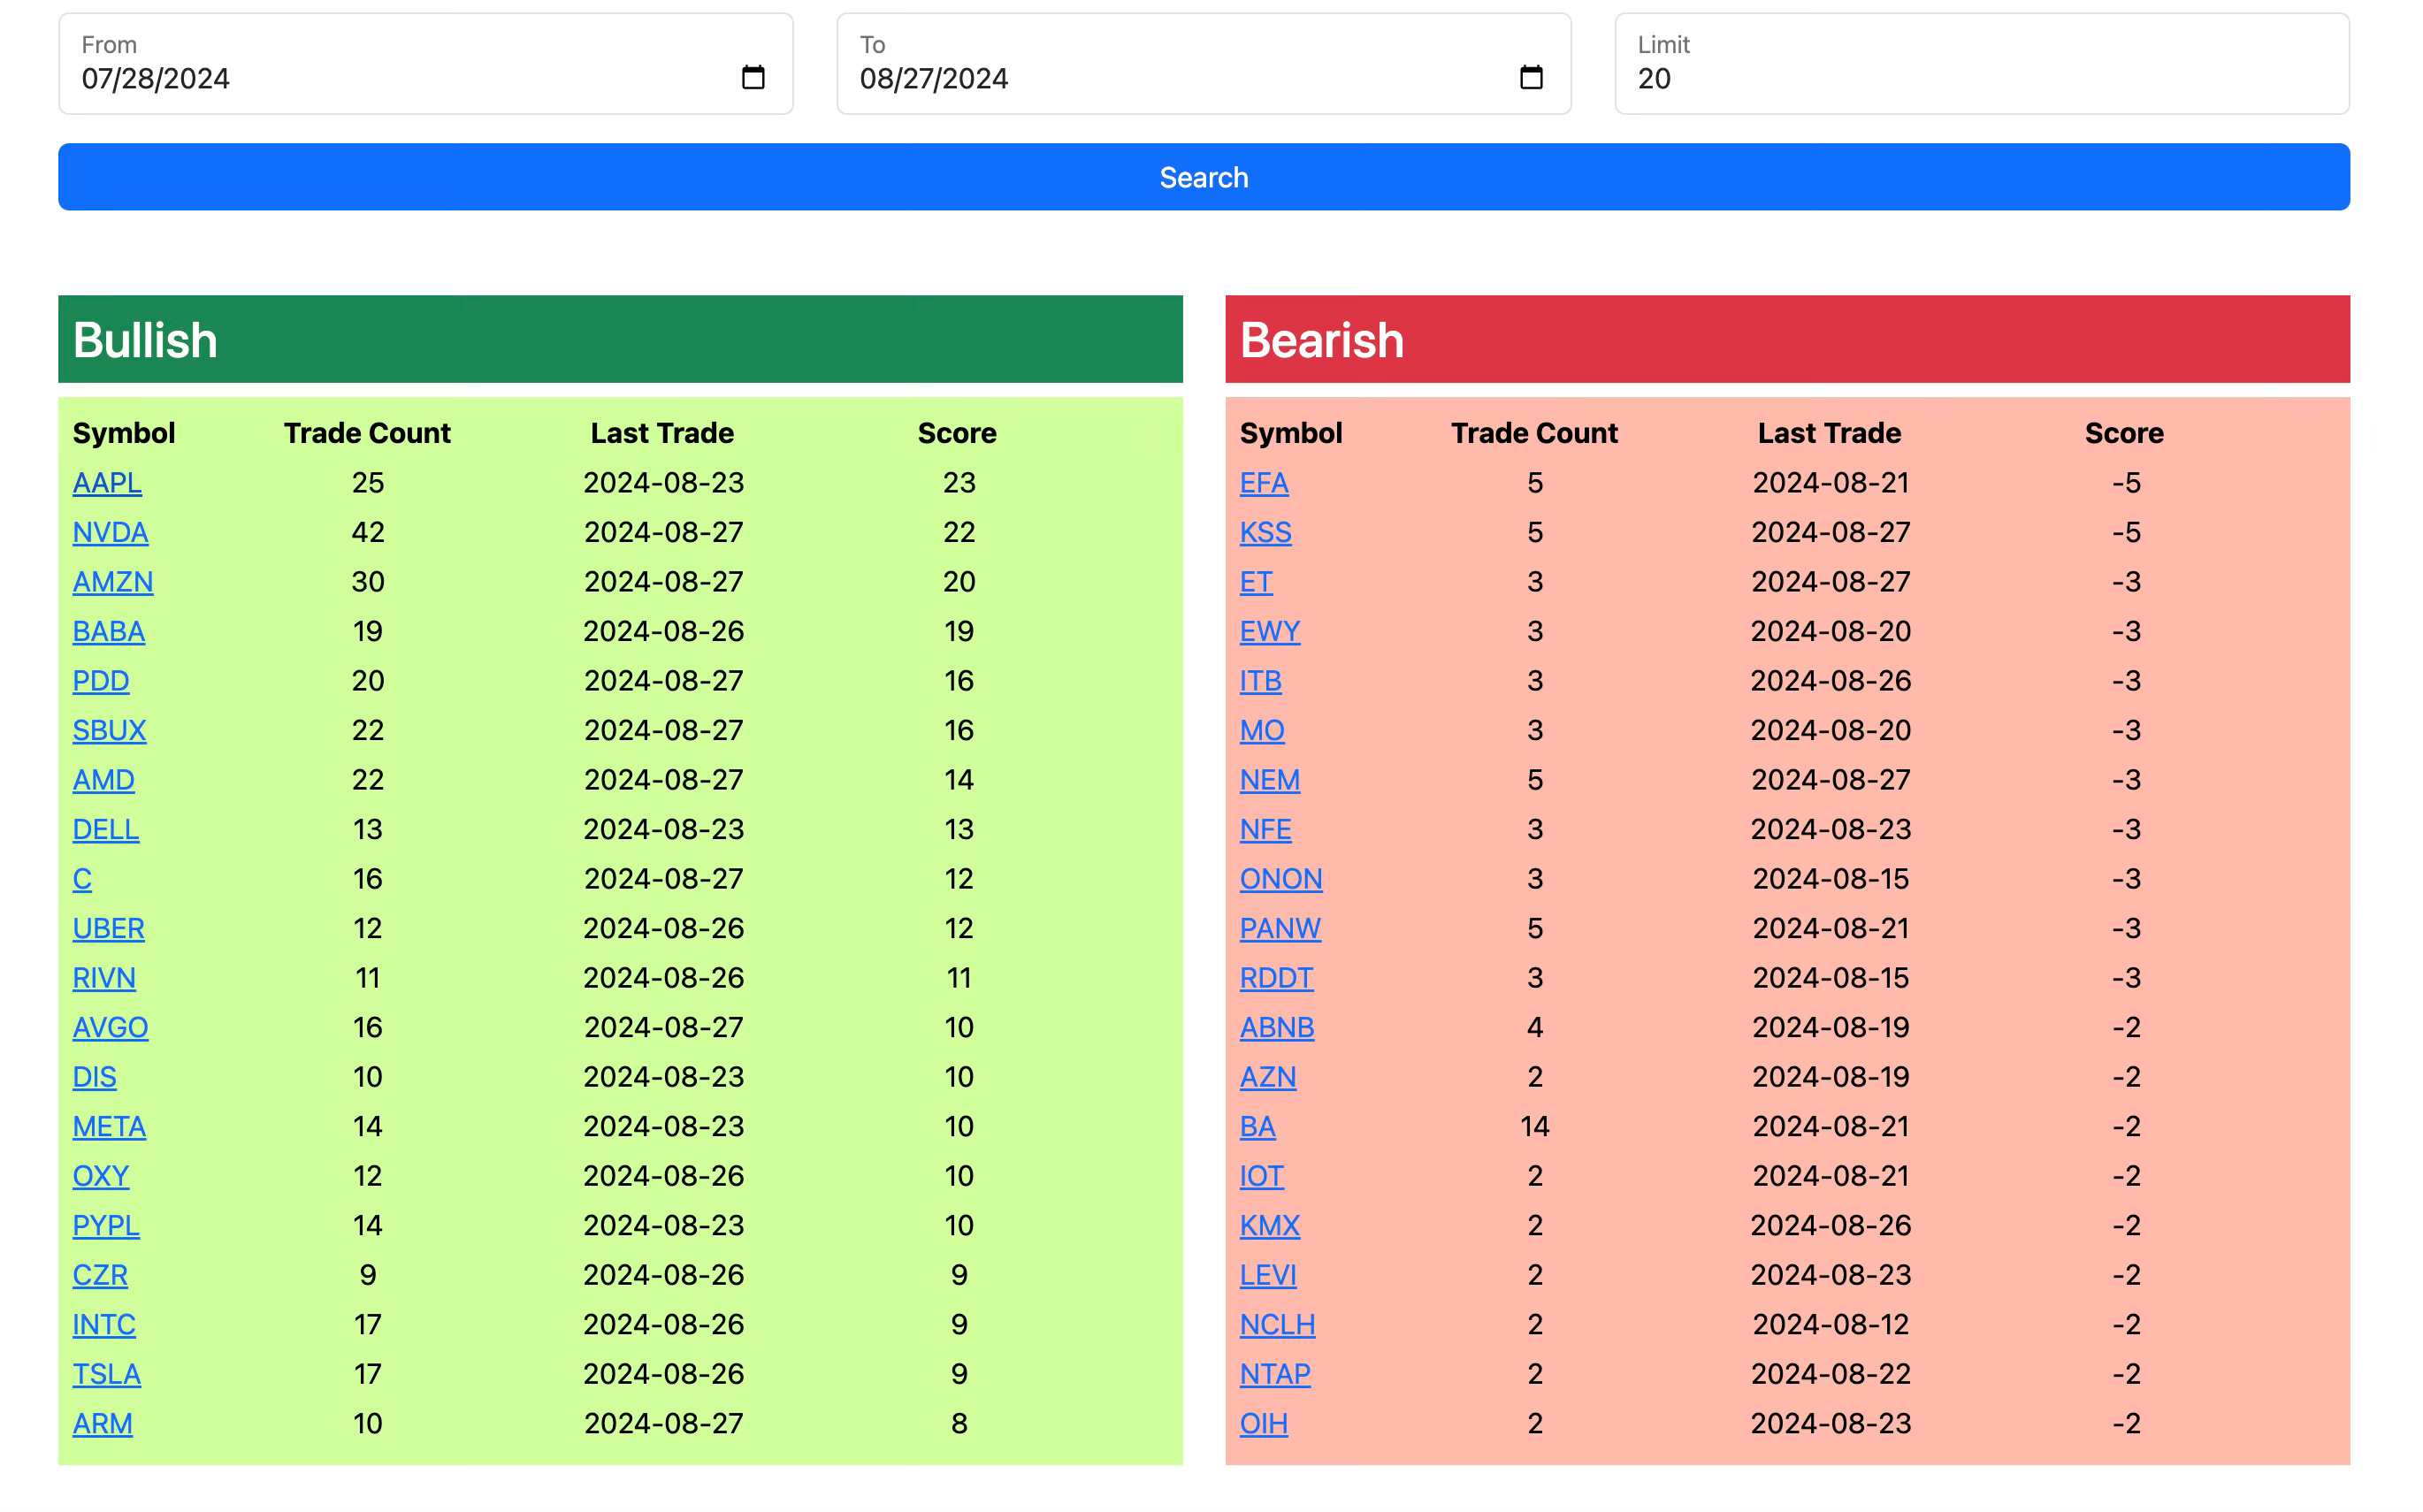Click BA's trade count value 14
The height and width of the screenshot is (1512, 2423).
[x=1535, y=1126]
